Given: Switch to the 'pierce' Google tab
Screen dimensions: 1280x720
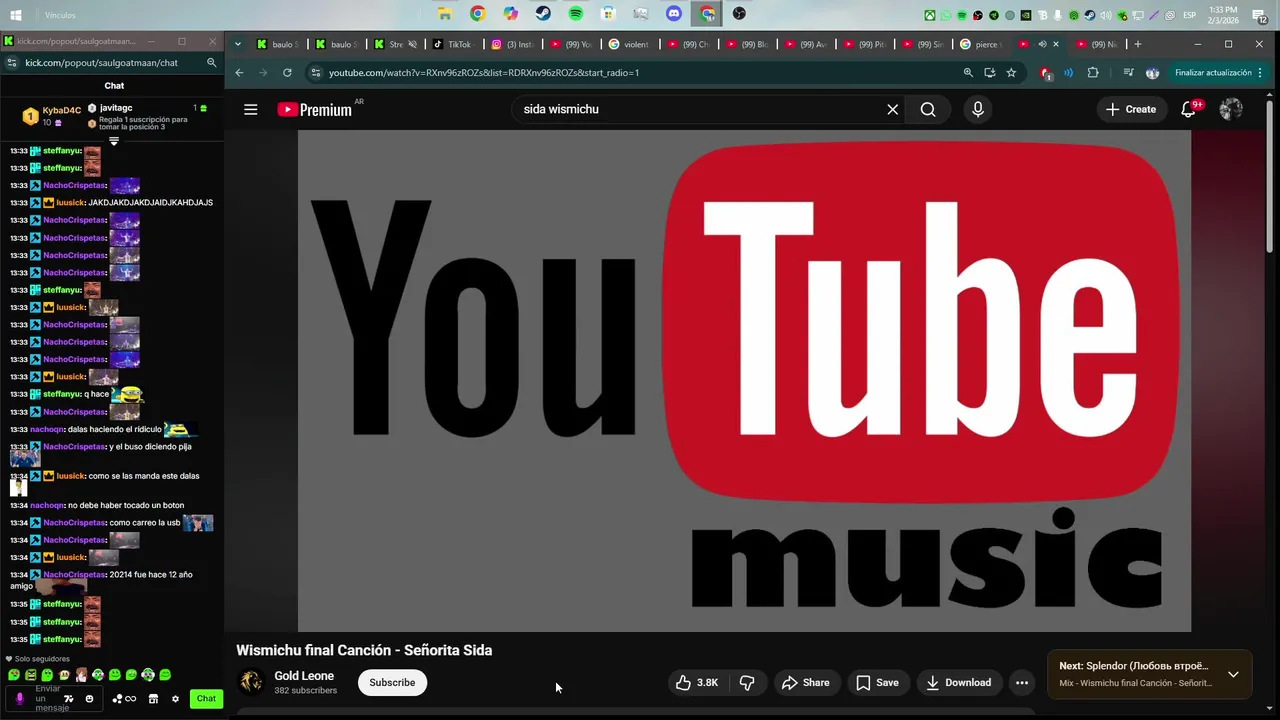Looking at the screenshot, I should [980, 44].
